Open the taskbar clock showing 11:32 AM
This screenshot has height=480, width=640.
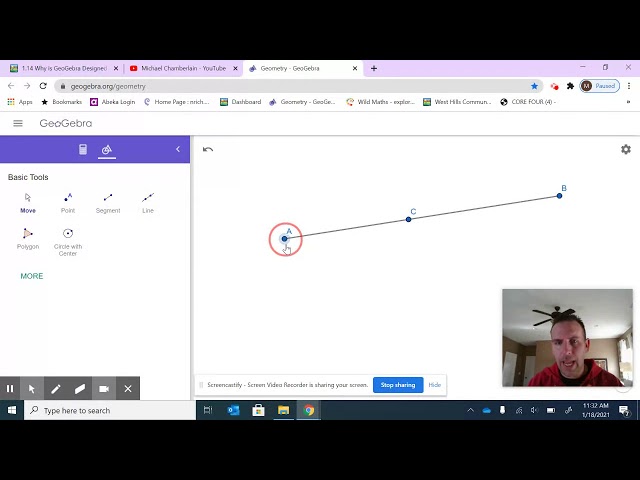pyautogui.click(x=596, y=410)
